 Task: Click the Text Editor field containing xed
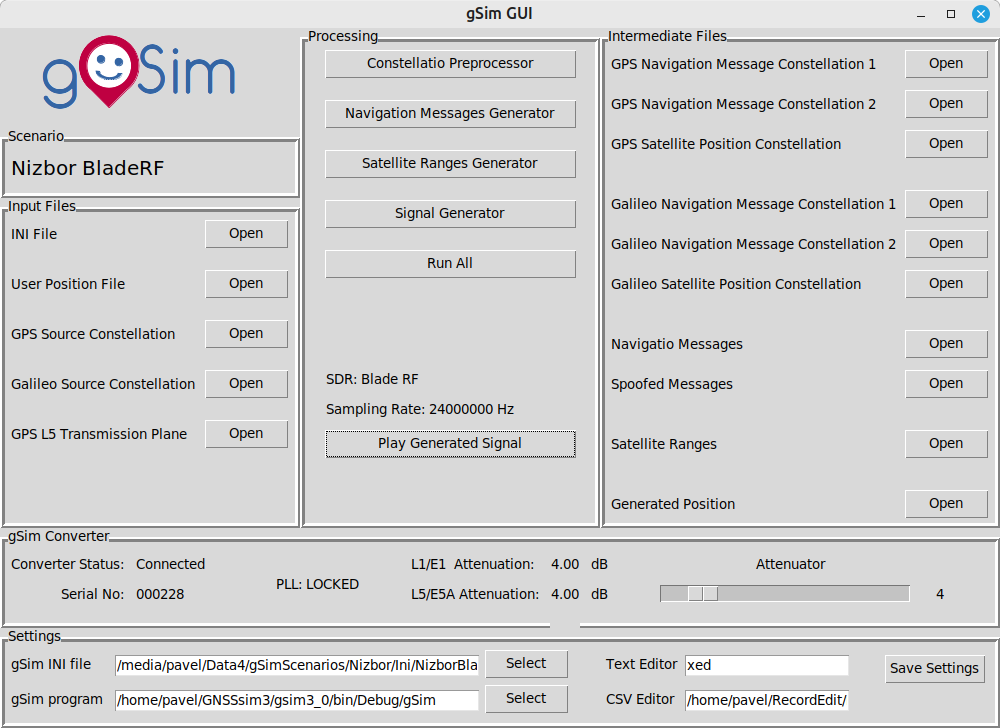pos(767,666)
